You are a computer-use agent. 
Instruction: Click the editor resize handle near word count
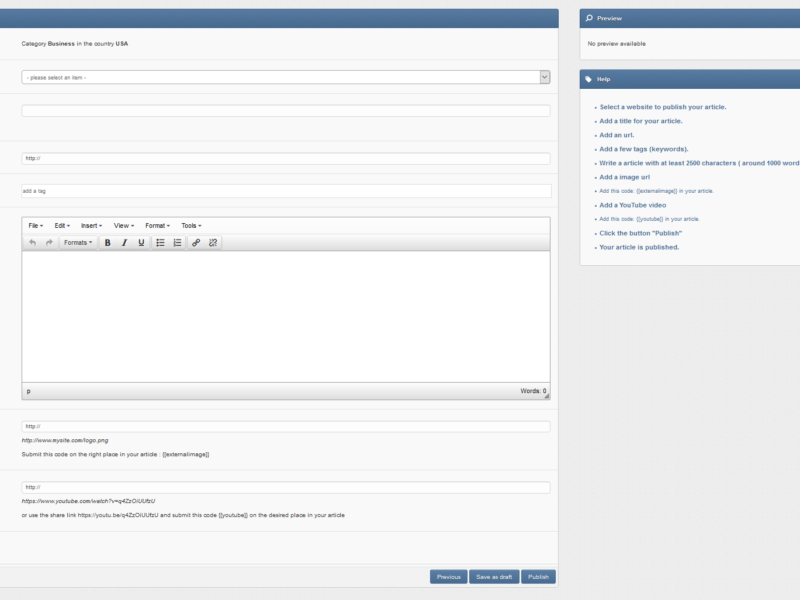(x=547, y=396)
